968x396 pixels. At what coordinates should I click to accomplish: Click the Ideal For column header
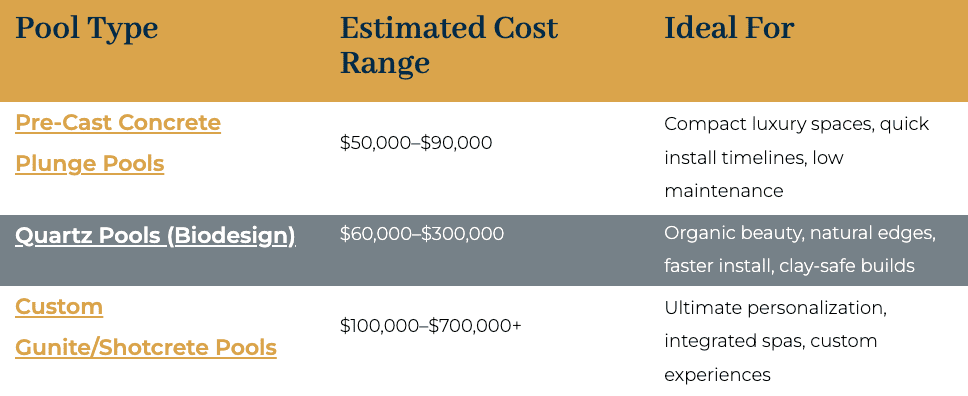[x=729, y=28]
